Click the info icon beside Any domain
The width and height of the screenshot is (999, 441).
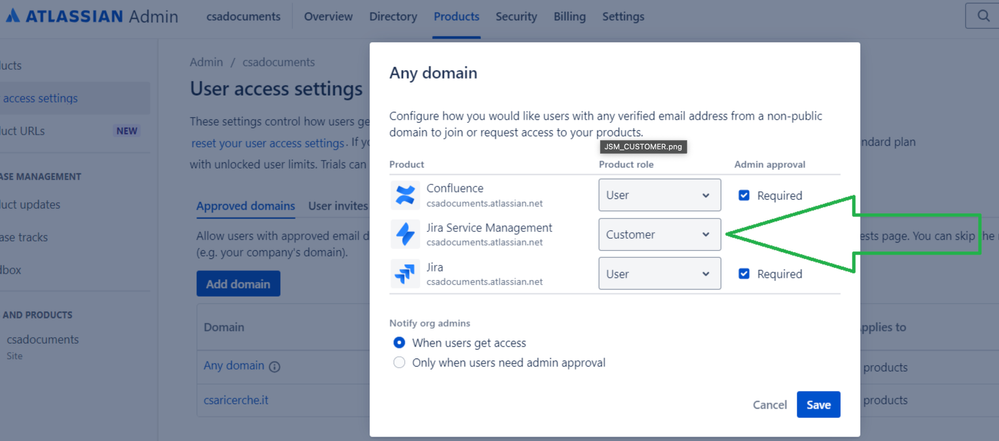tap(275, 366)
